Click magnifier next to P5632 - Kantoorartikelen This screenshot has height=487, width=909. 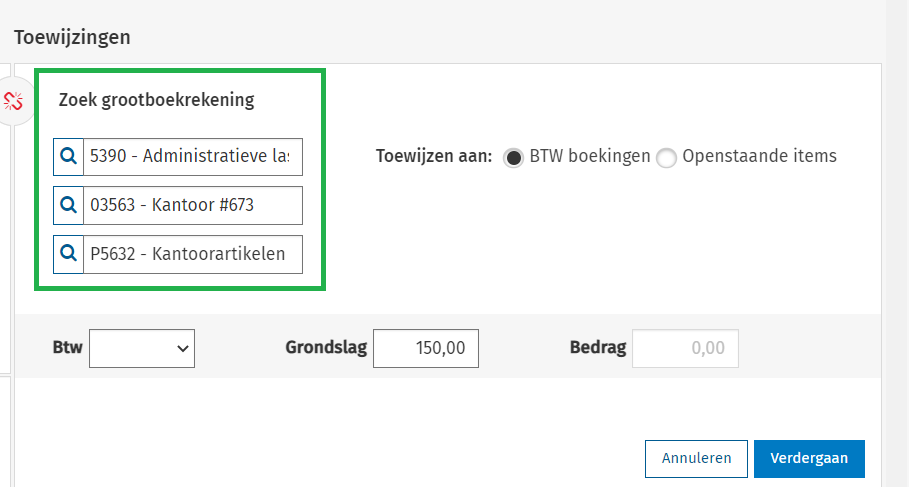pos(68,254)
